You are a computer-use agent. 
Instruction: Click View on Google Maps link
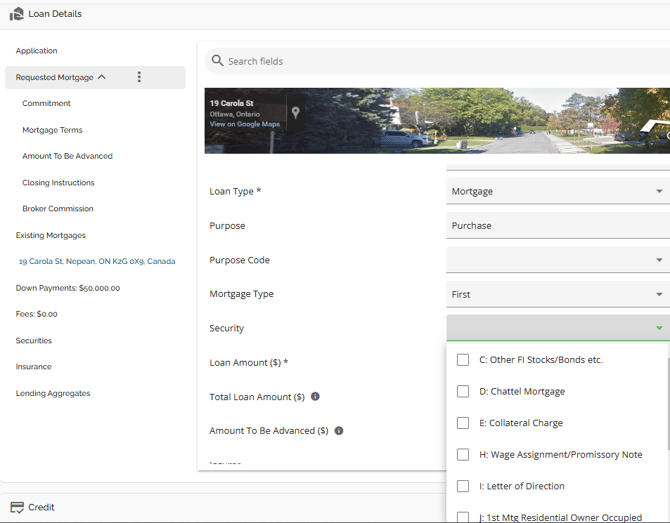[244, 124]
